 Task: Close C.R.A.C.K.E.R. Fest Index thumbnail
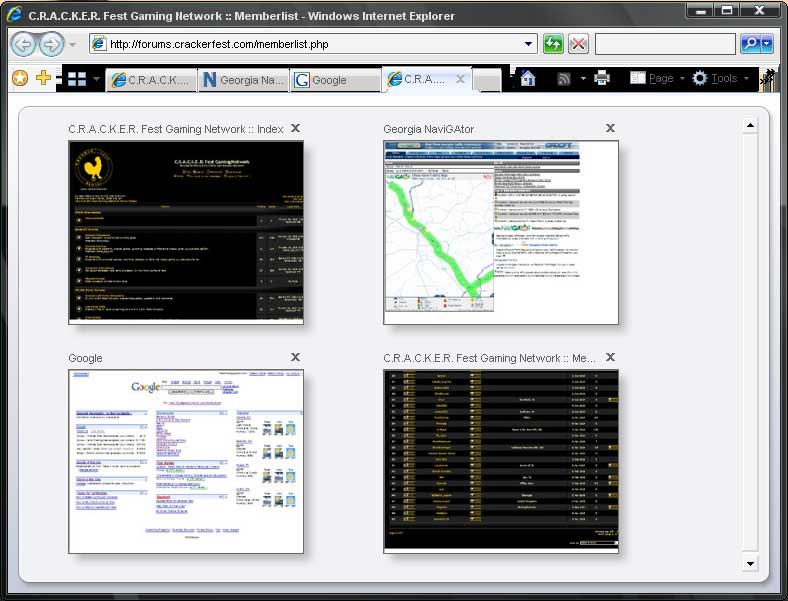pos(296,128)
